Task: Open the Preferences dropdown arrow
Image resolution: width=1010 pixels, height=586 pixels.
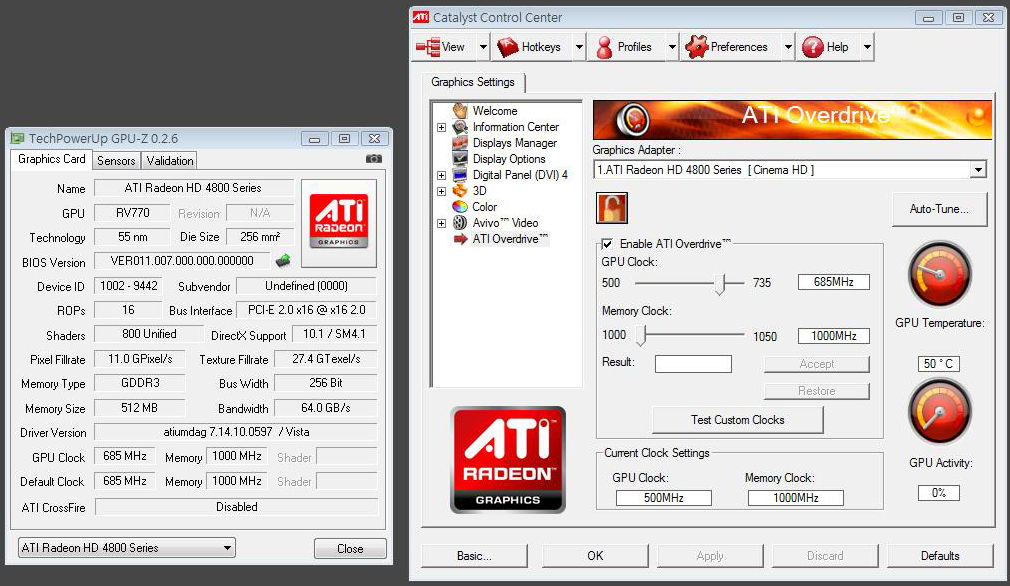Action: click(788, 47)
